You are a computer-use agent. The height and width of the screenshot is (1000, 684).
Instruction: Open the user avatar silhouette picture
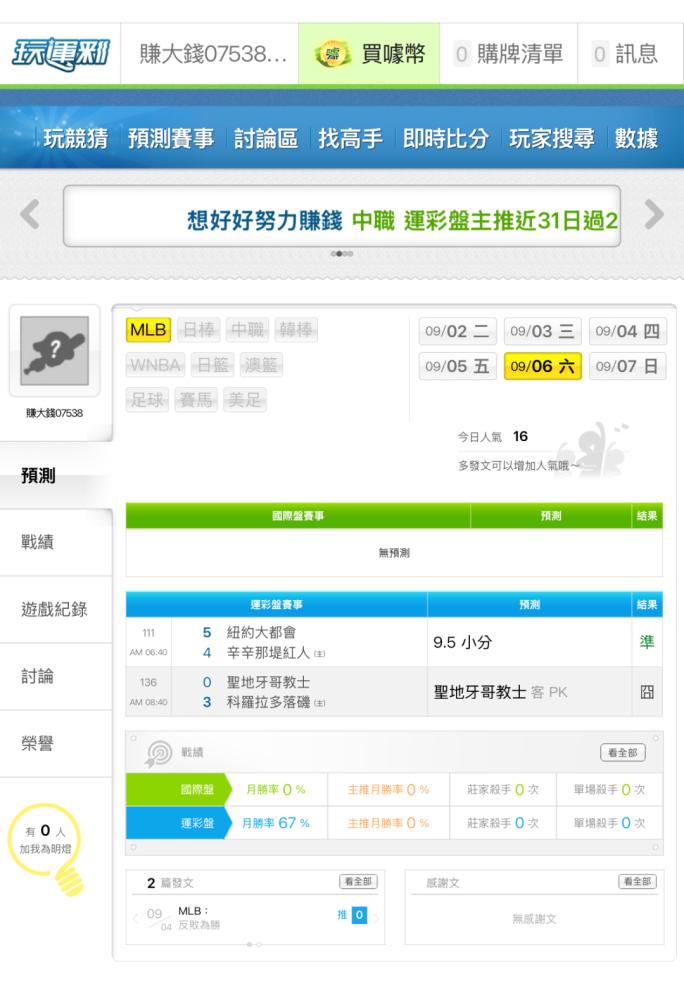click(54, 351)
